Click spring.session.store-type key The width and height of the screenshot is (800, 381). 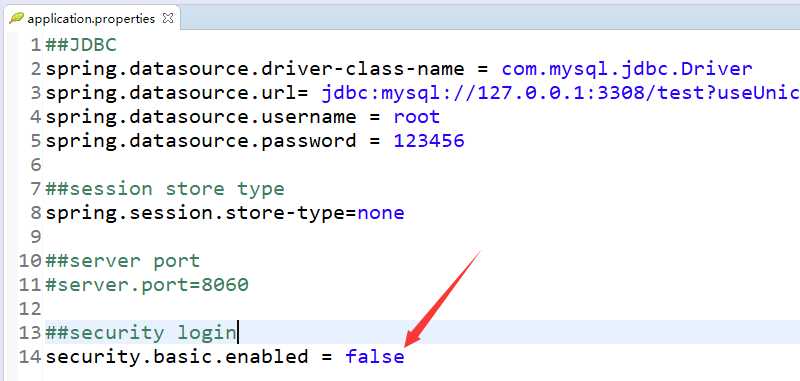click(195, 213)
